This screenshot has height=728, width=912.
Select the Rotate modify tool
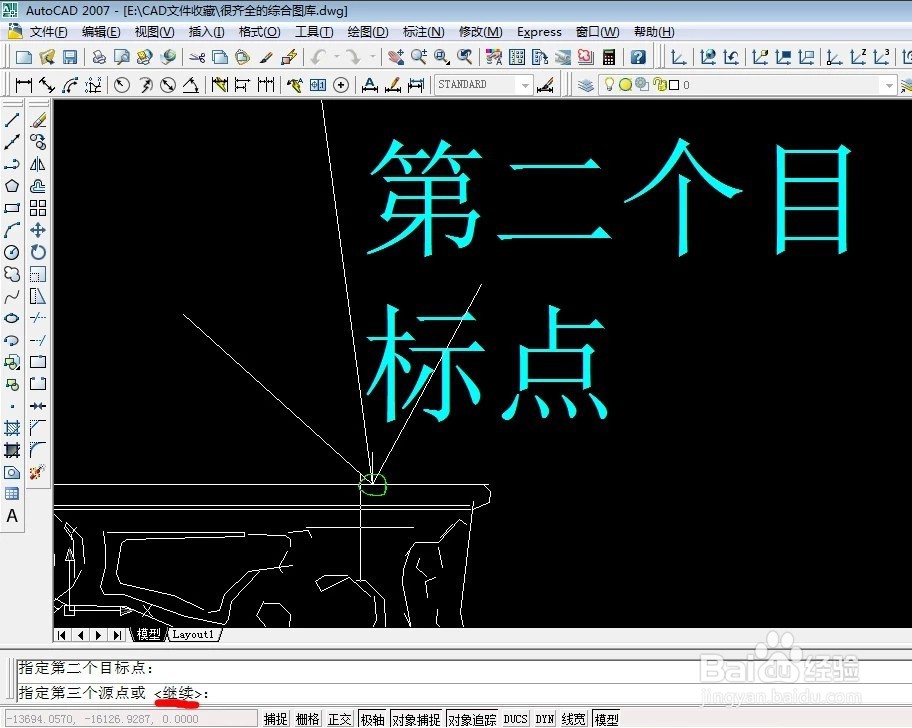pos(38,252)
